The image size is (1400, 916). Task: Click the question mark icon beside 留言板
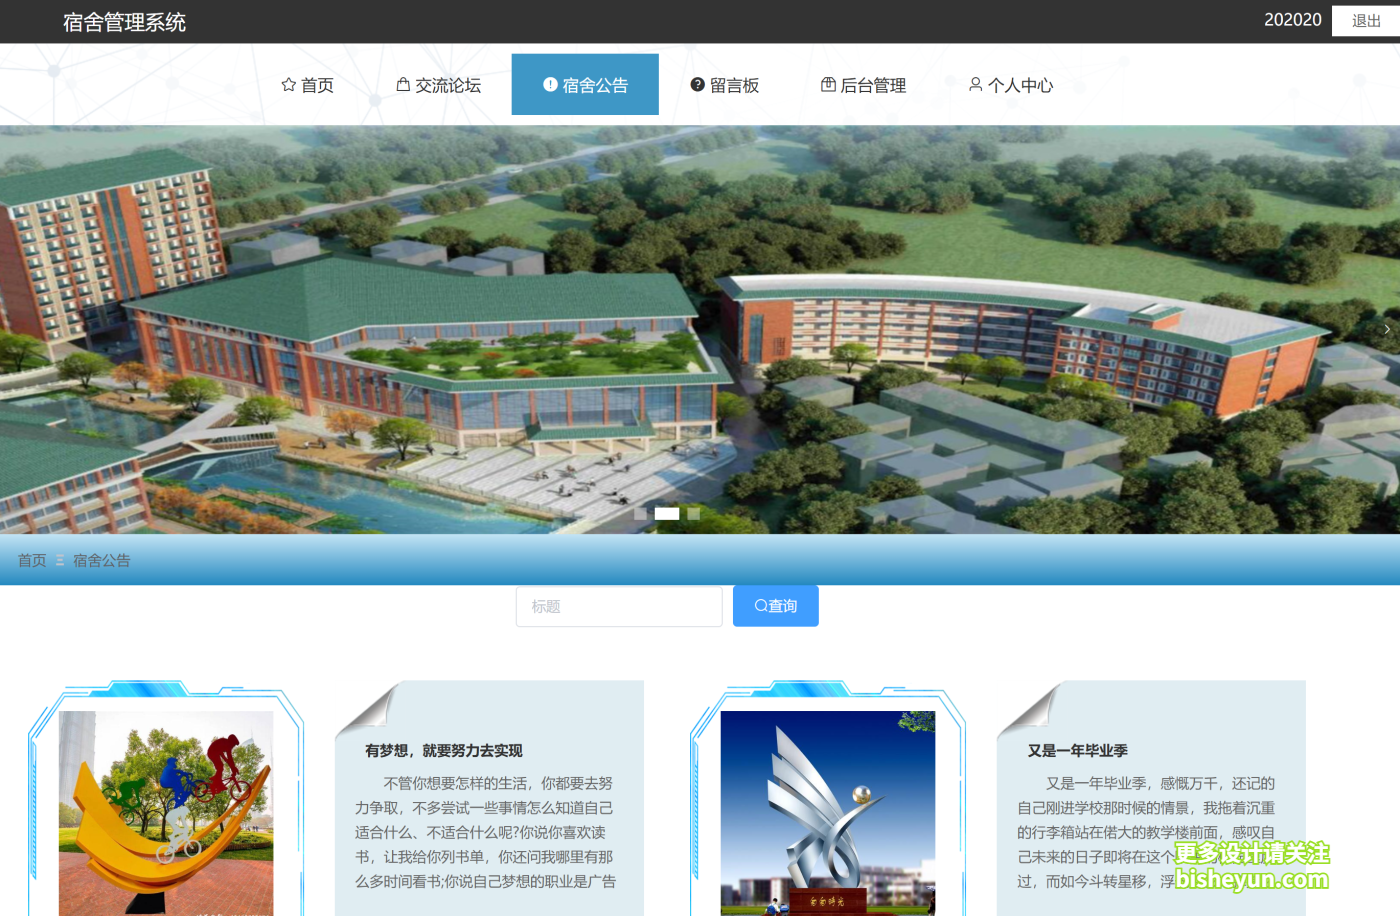tap(696, 84)
